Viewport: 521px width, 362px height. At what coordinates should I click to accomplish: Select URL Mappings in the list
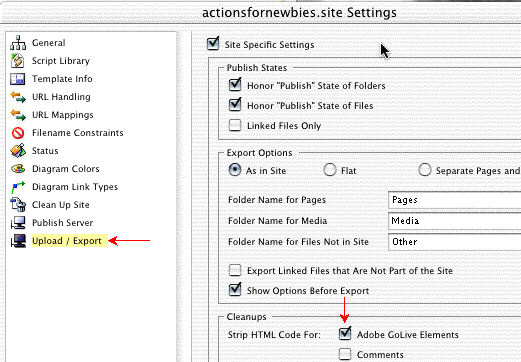[63, 115]
